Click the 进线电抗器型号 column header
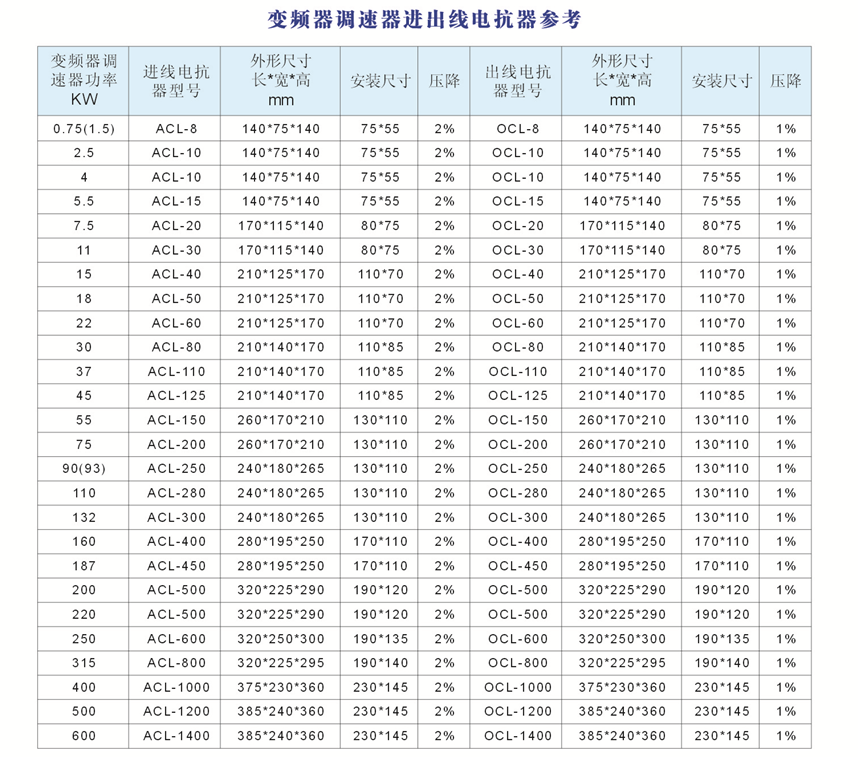The image size is (858, 757). click(176, 81)
